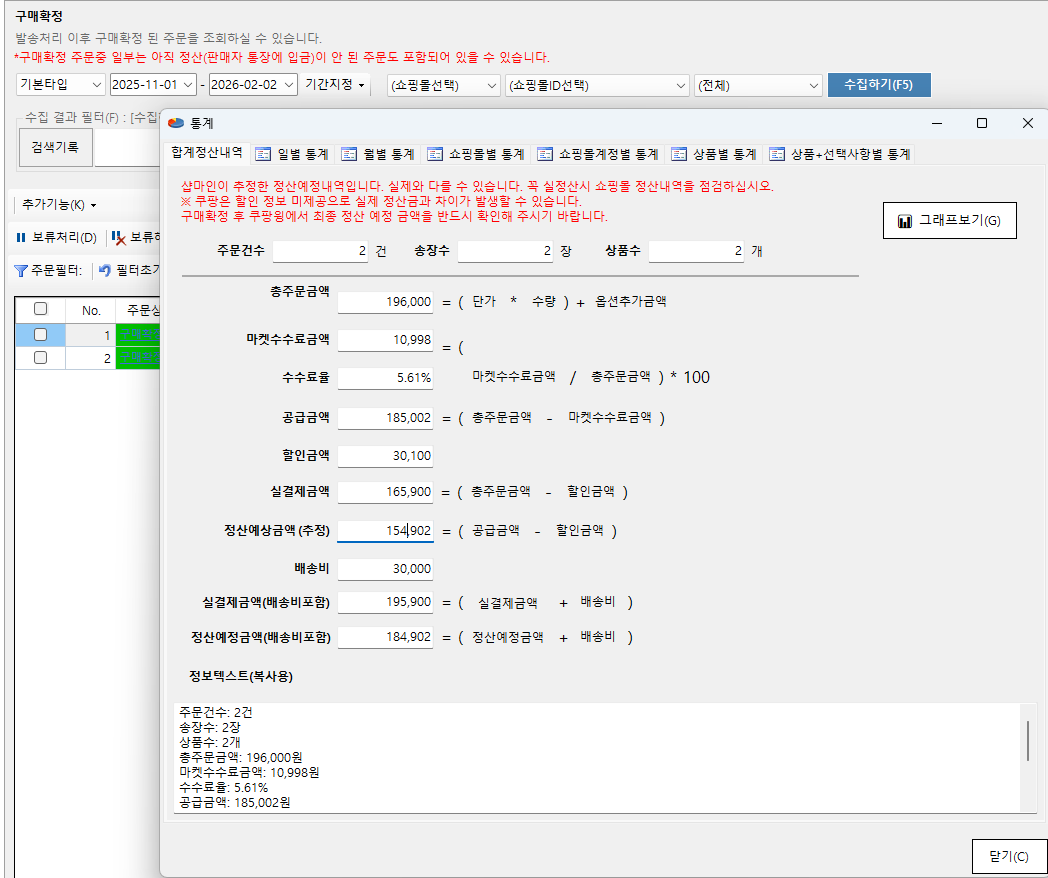The height and width of the screenshot is (878, 1048).
Task: Select the 상품별 통계 tab
Action: click(713, 154)
